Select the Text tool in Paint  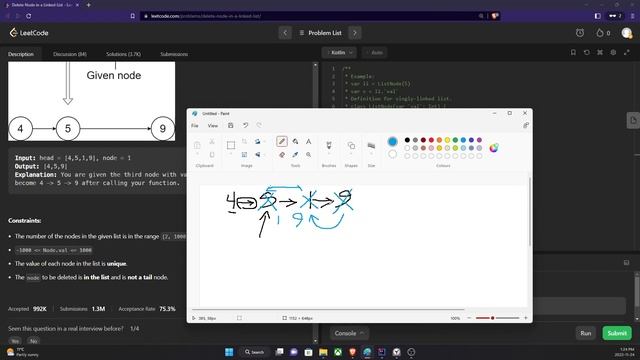pyautogui.click(x=309, y=142)
